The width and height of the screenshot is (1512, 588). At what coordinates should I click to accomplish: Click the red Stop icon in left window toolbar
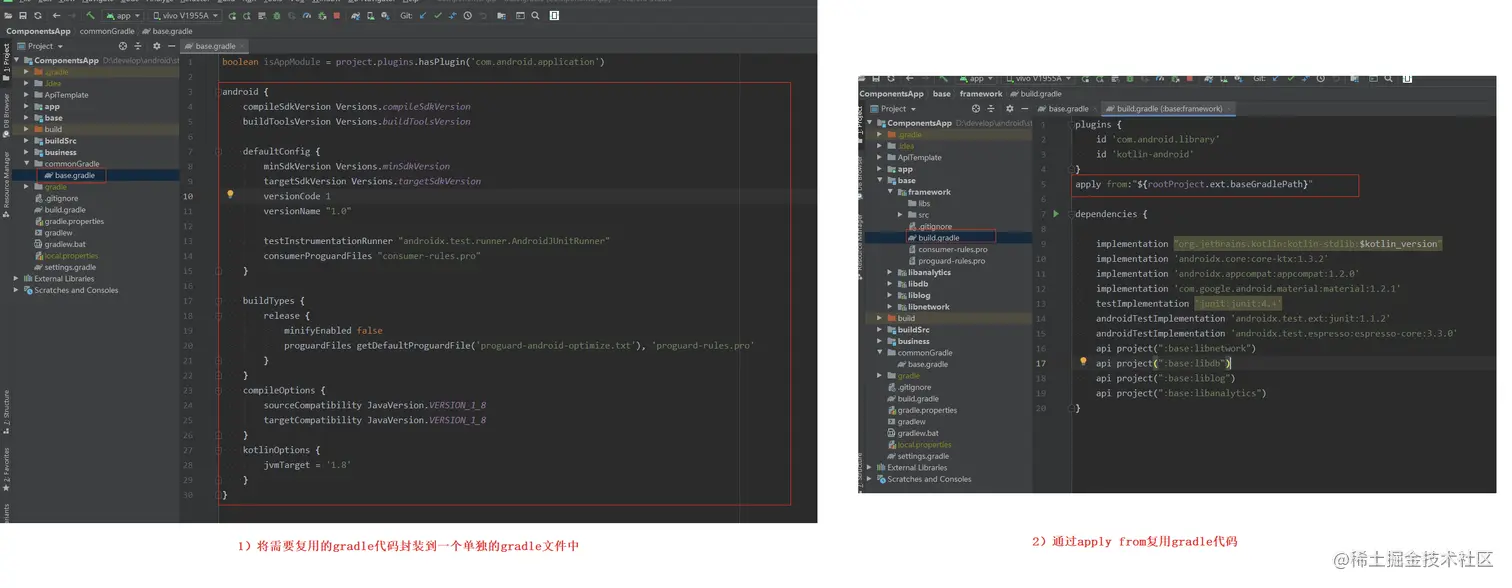(337, 16)
